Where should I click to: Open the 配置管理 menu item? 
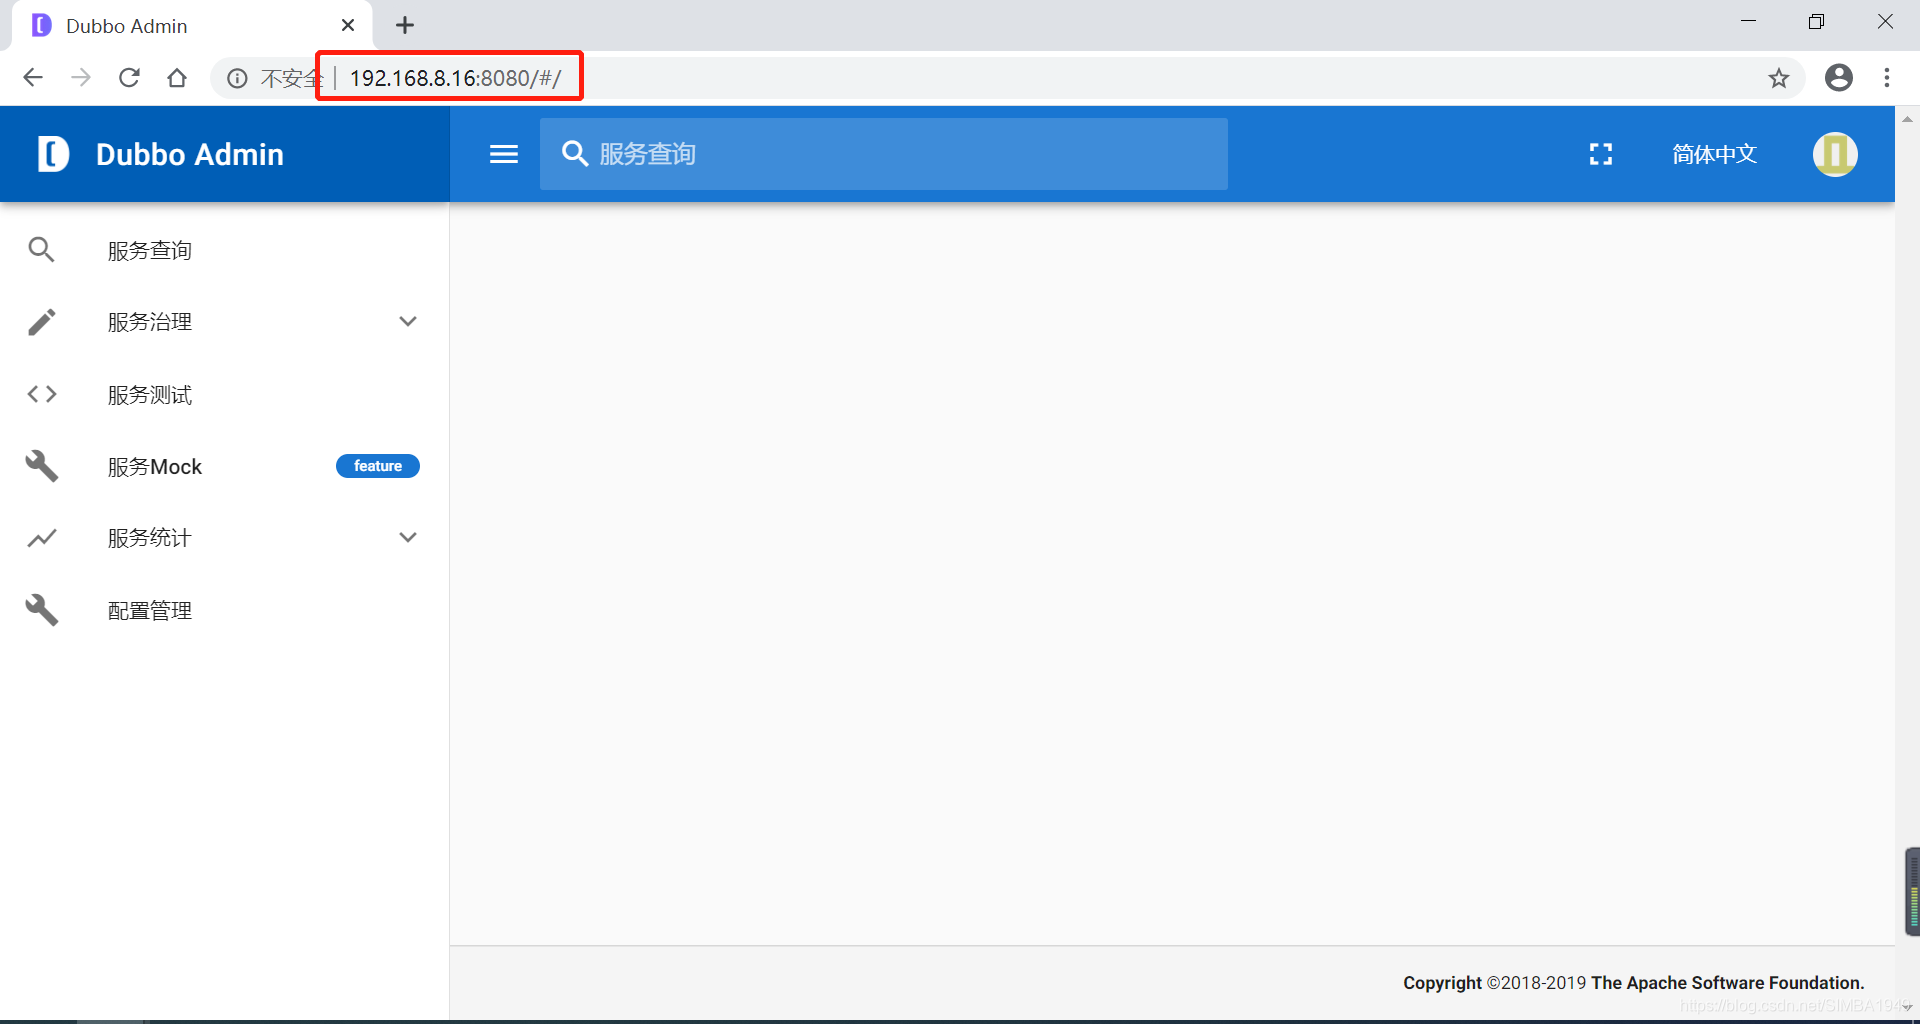[x=225, y=610]
